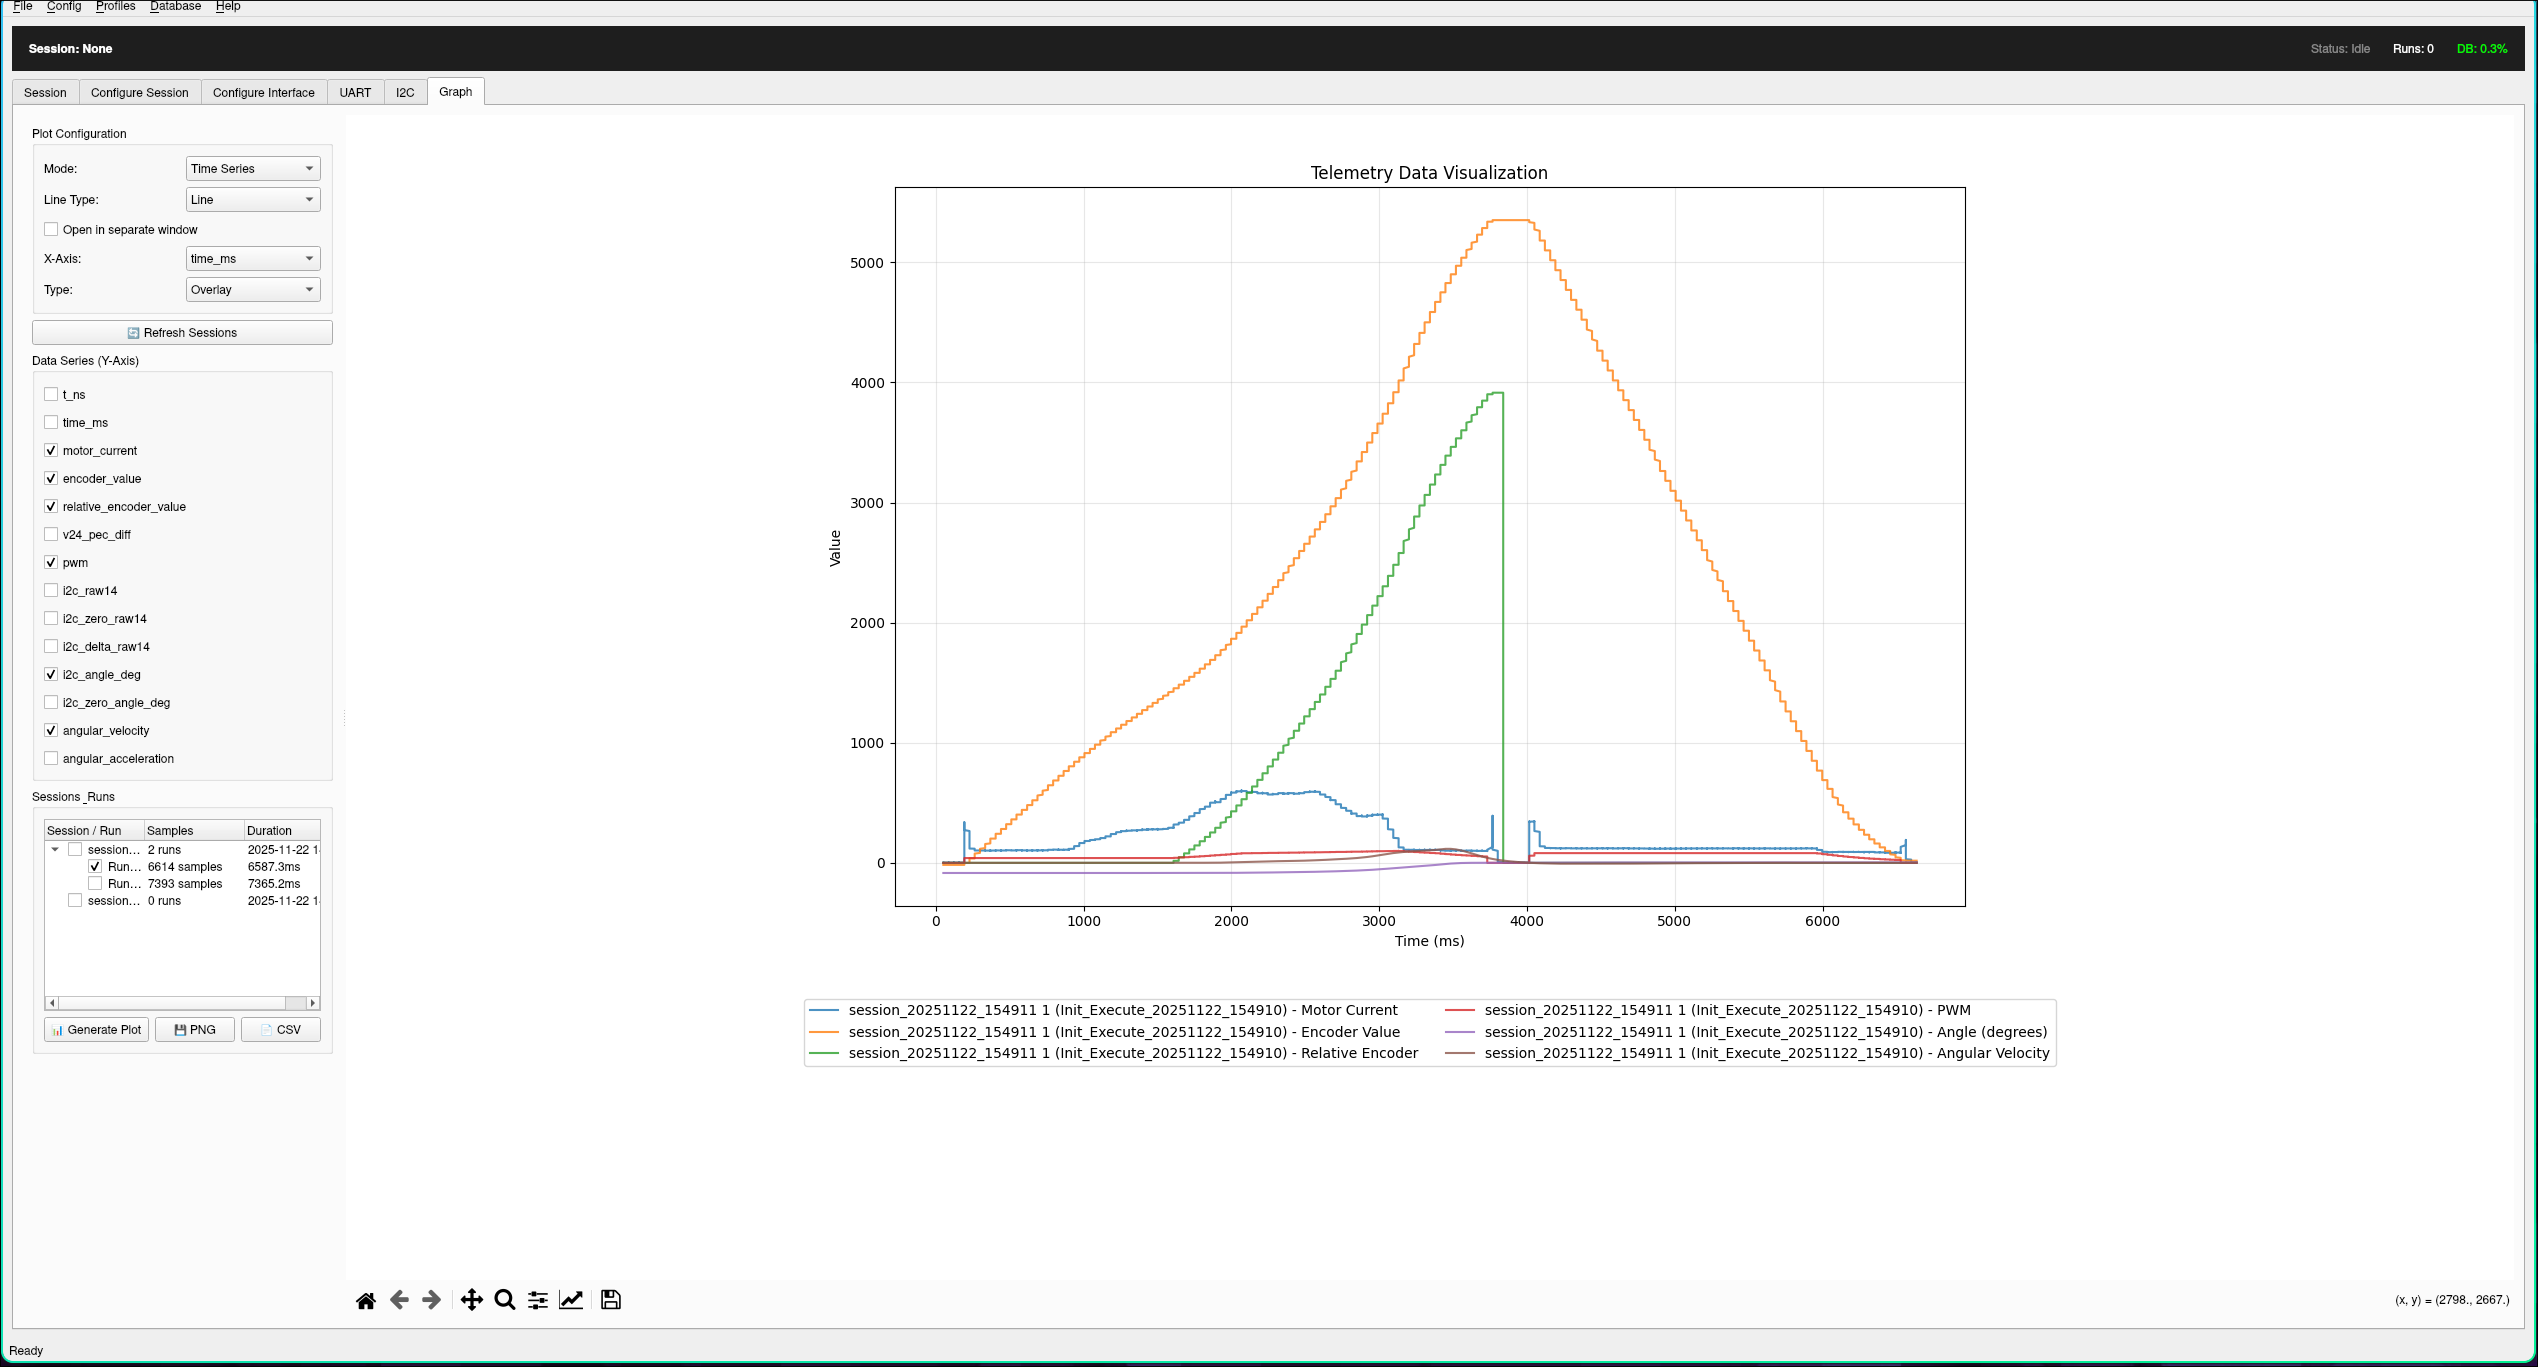The width and height of the screenshot is (2538, 1367).
Task: Open the Database menu
Action: coord(175,6)
